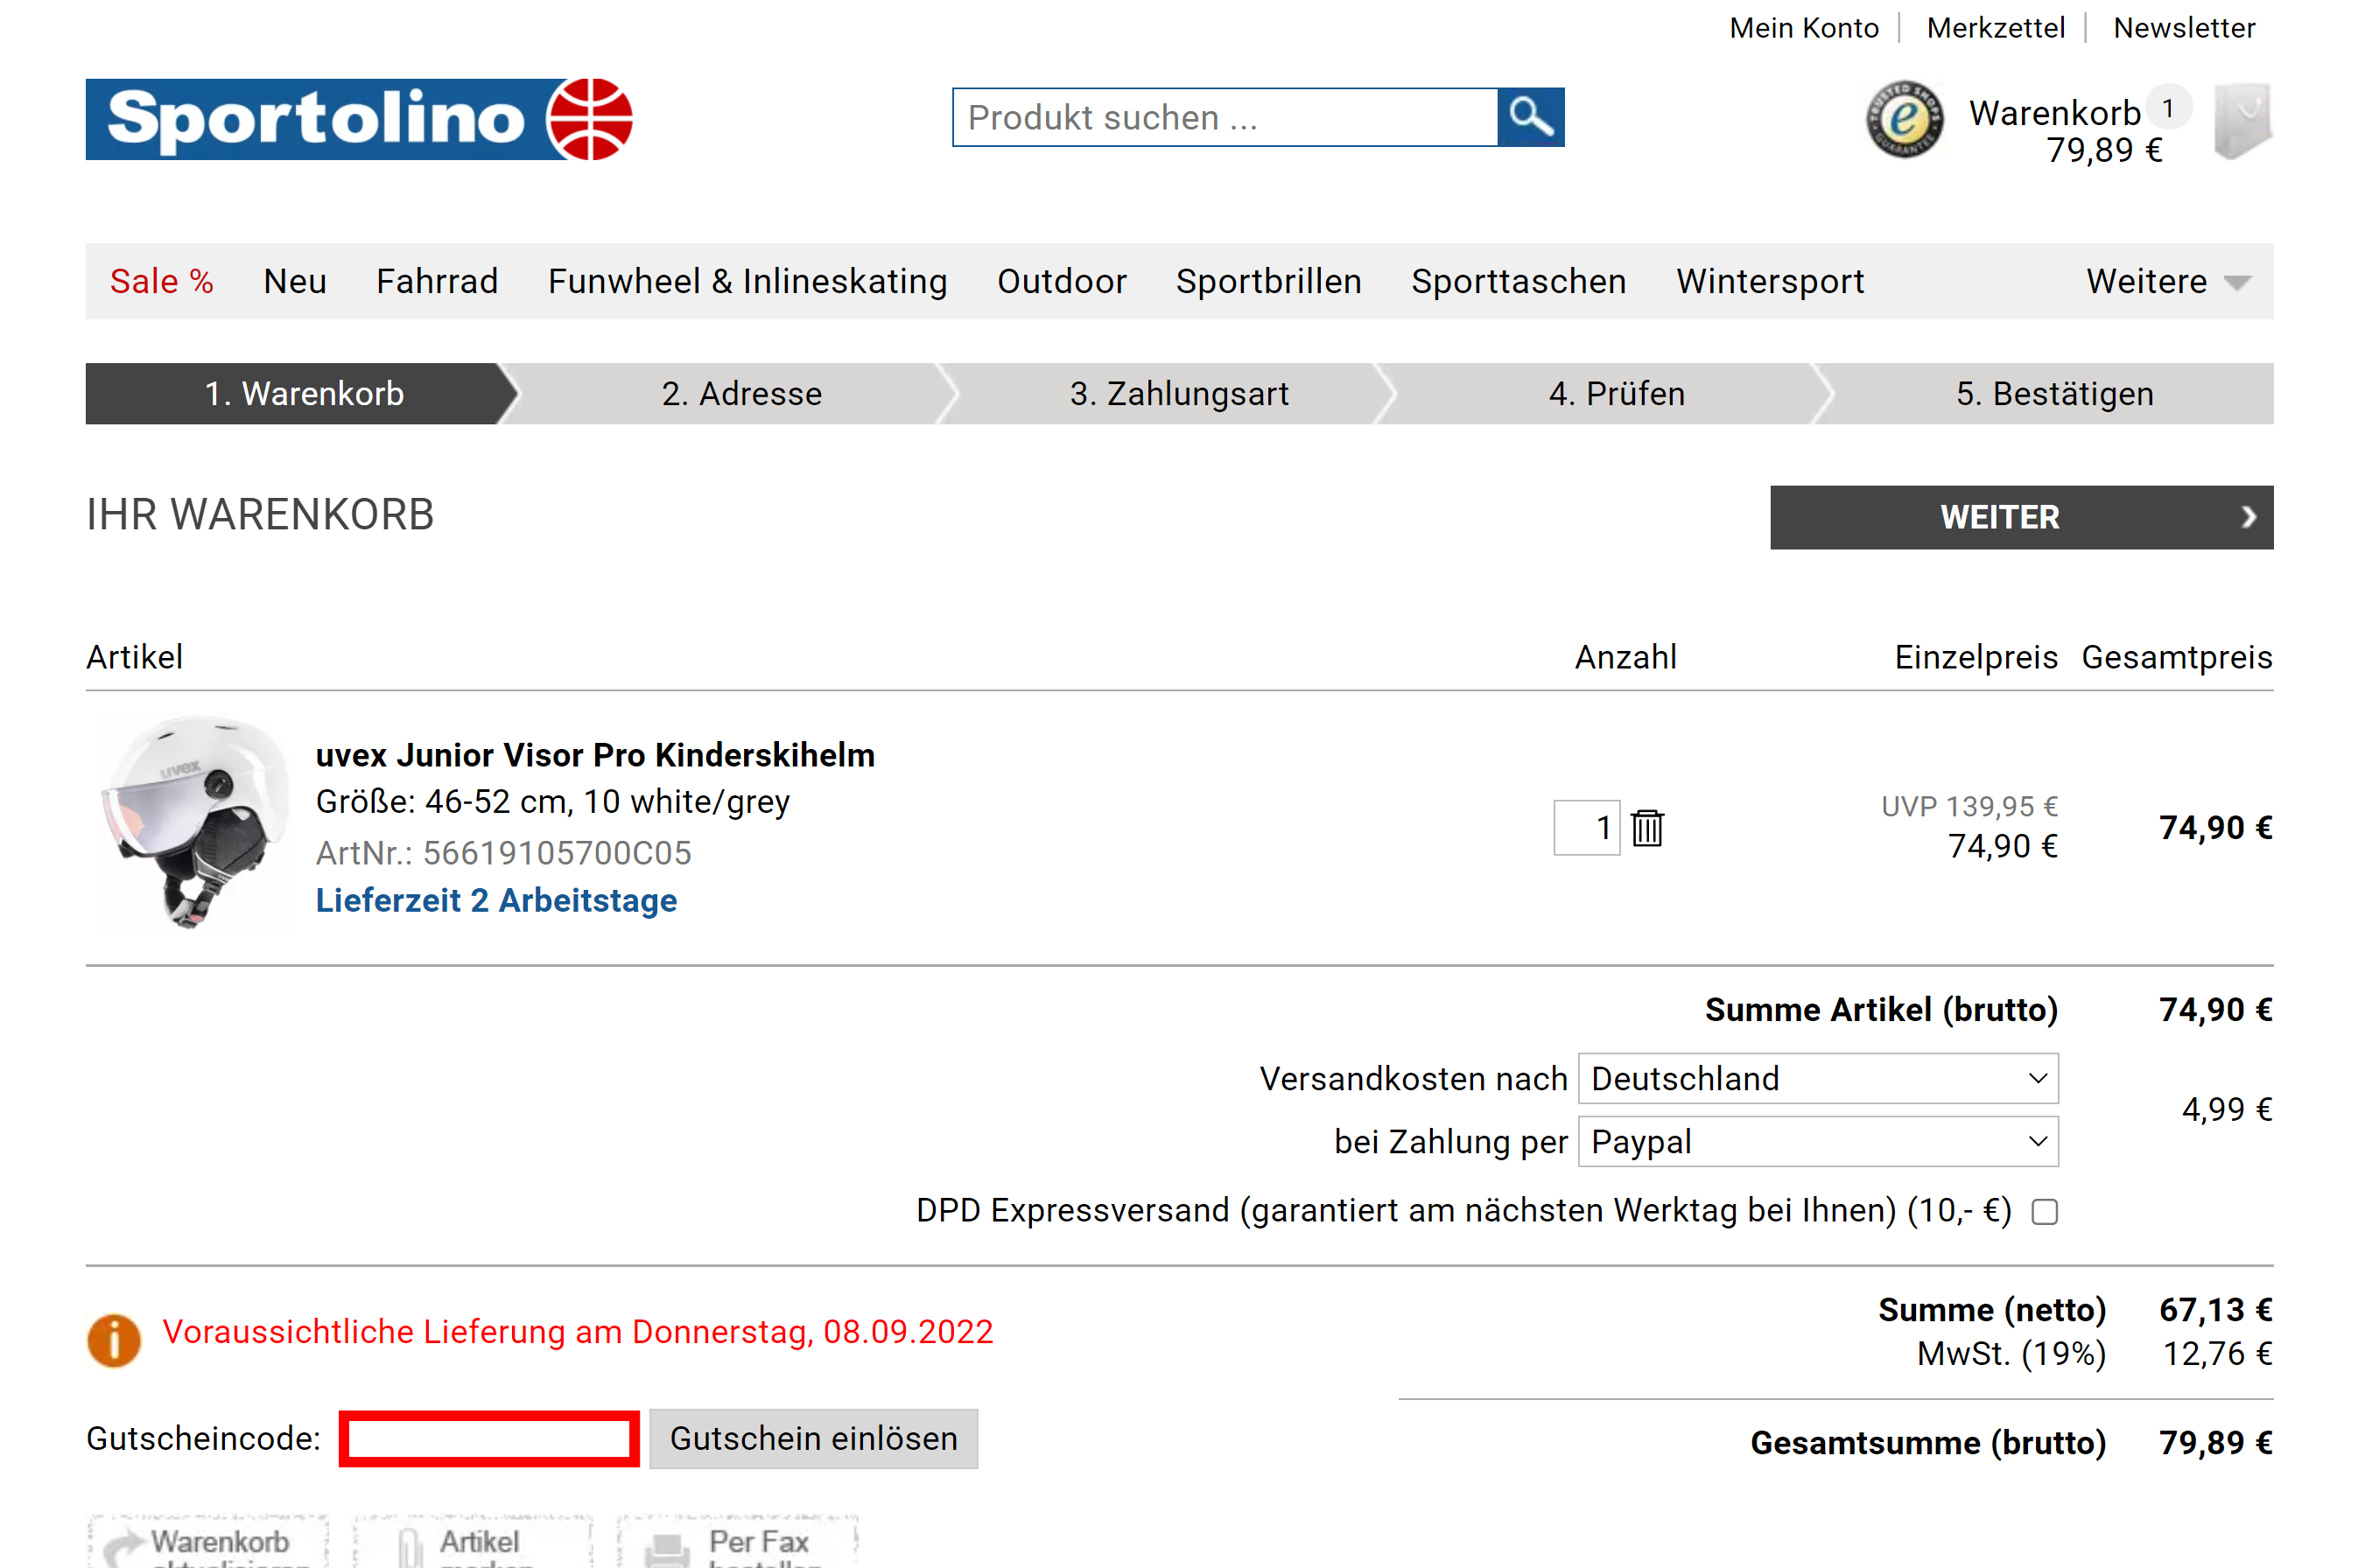Open the Sportbrillen category

pos(1268,281)
